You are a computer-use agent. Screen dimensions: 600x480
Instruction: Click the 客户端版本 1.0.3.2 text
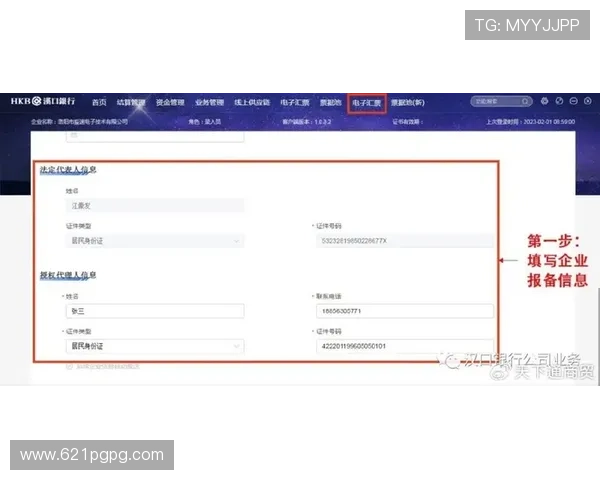[307, 122]
